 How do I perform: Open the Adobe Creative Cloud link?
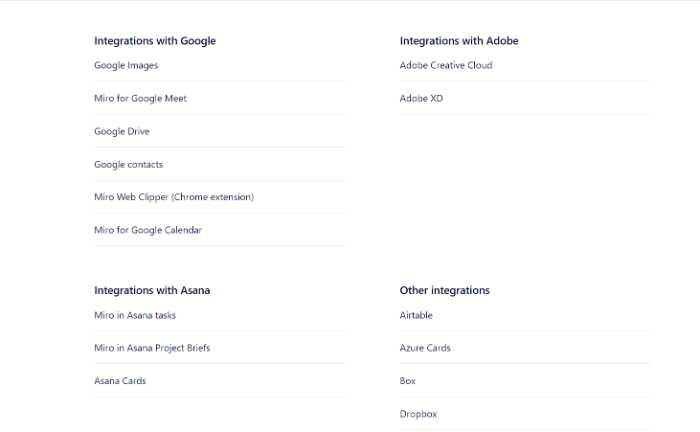coord(446,66)
